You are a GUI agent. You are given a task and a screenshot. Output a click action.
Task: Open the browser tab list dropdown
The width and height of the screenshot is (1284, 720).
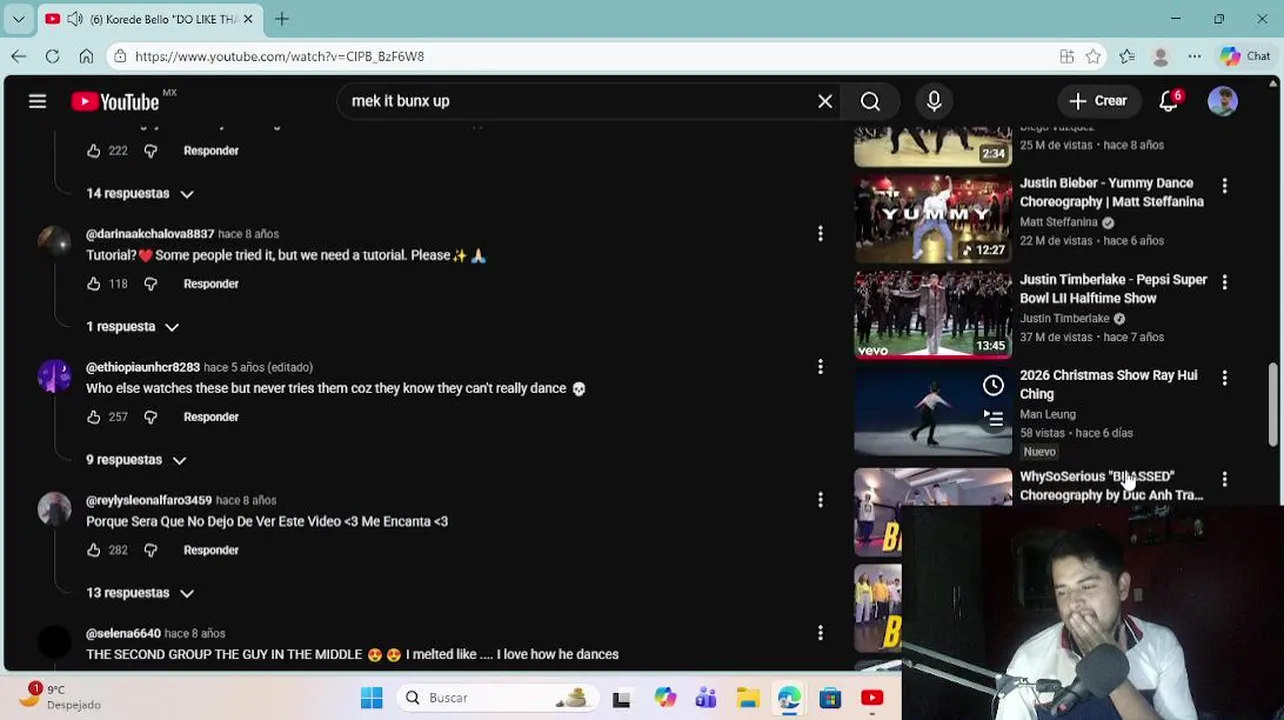pos(18,19)
